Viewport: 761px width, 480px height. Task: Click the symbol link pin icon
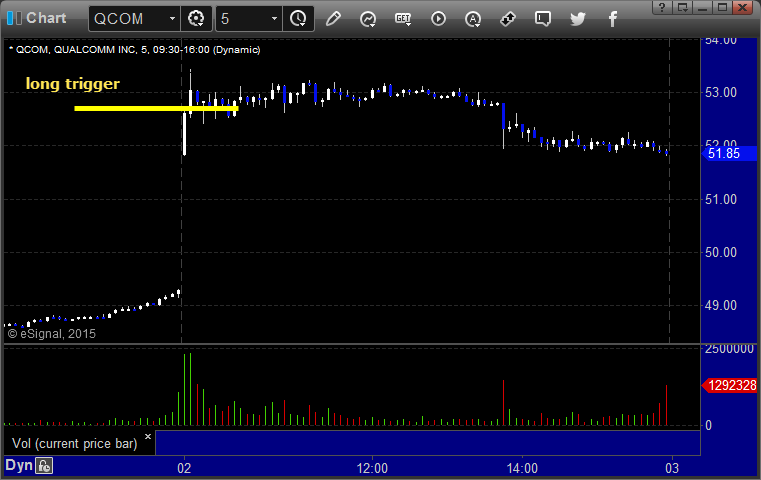tap(508, 19)
